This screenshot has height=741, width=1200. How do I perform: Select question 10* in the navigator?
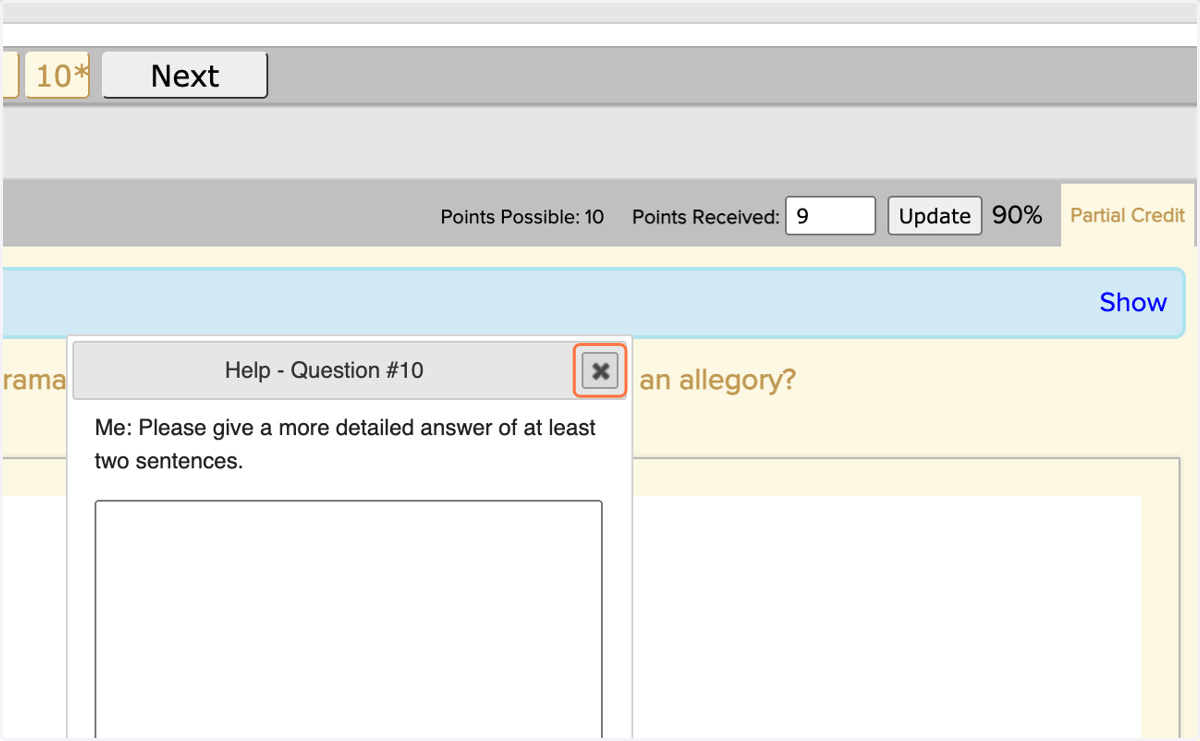pyautogui.click(x=57, y=76)
